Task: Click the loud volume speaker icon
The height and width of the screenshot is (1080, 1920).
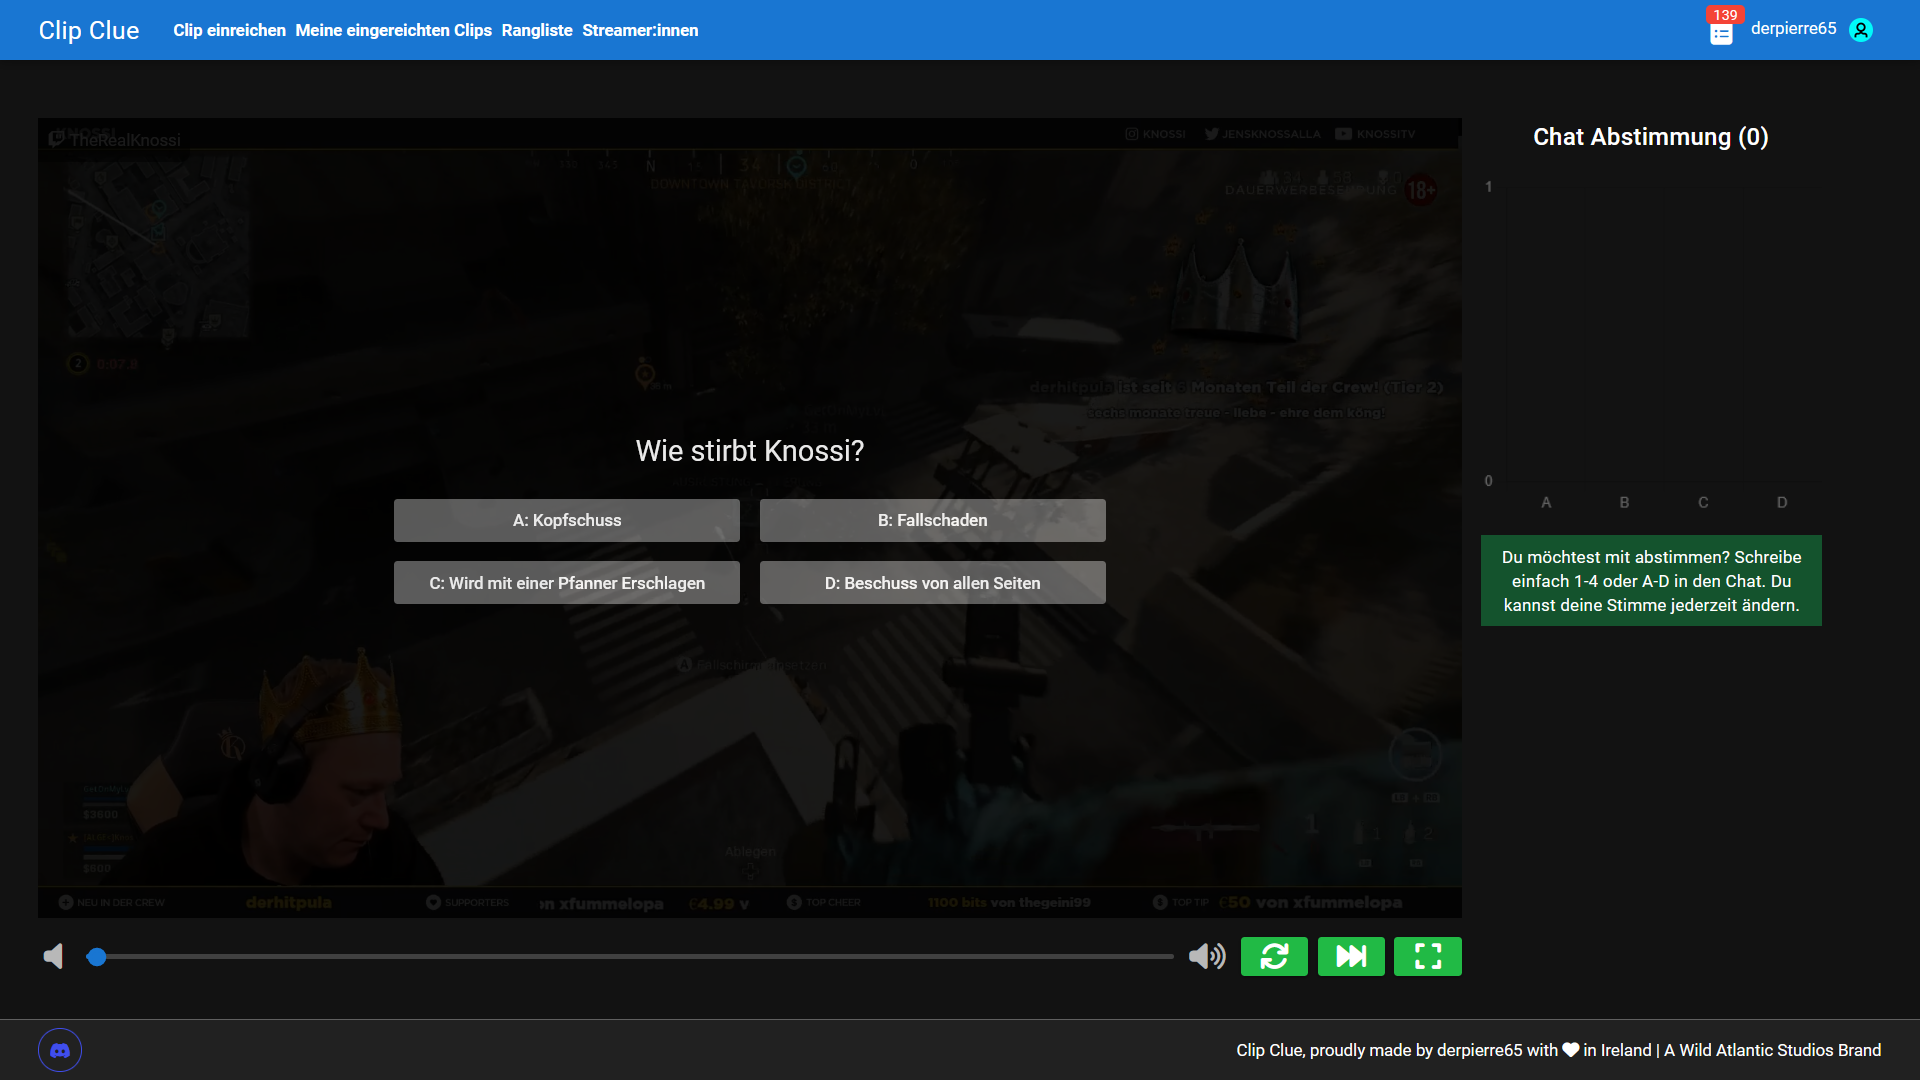Action: point(1207,956)
